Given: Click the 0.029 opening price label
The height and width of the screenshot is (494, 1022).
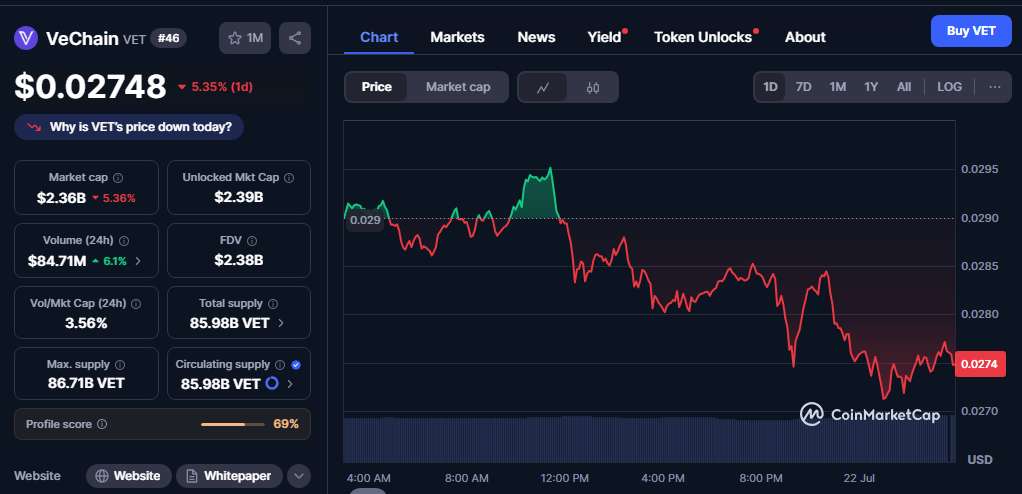Looking at the screenshot, I should click(x=365, y=220).
